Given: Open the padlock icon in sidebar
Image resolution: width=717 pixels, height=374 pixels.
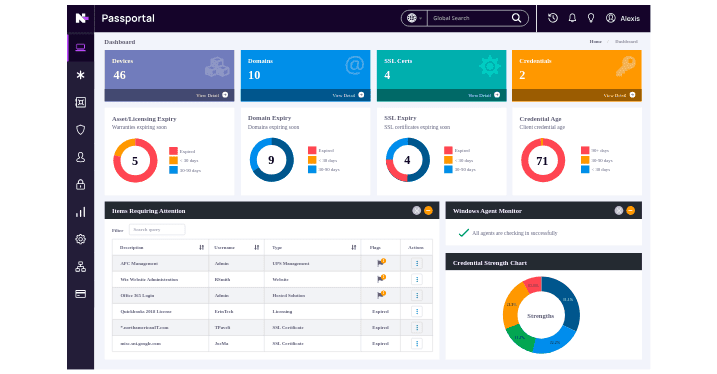Looking at the screenshot, I should click(x=80, y=184).
